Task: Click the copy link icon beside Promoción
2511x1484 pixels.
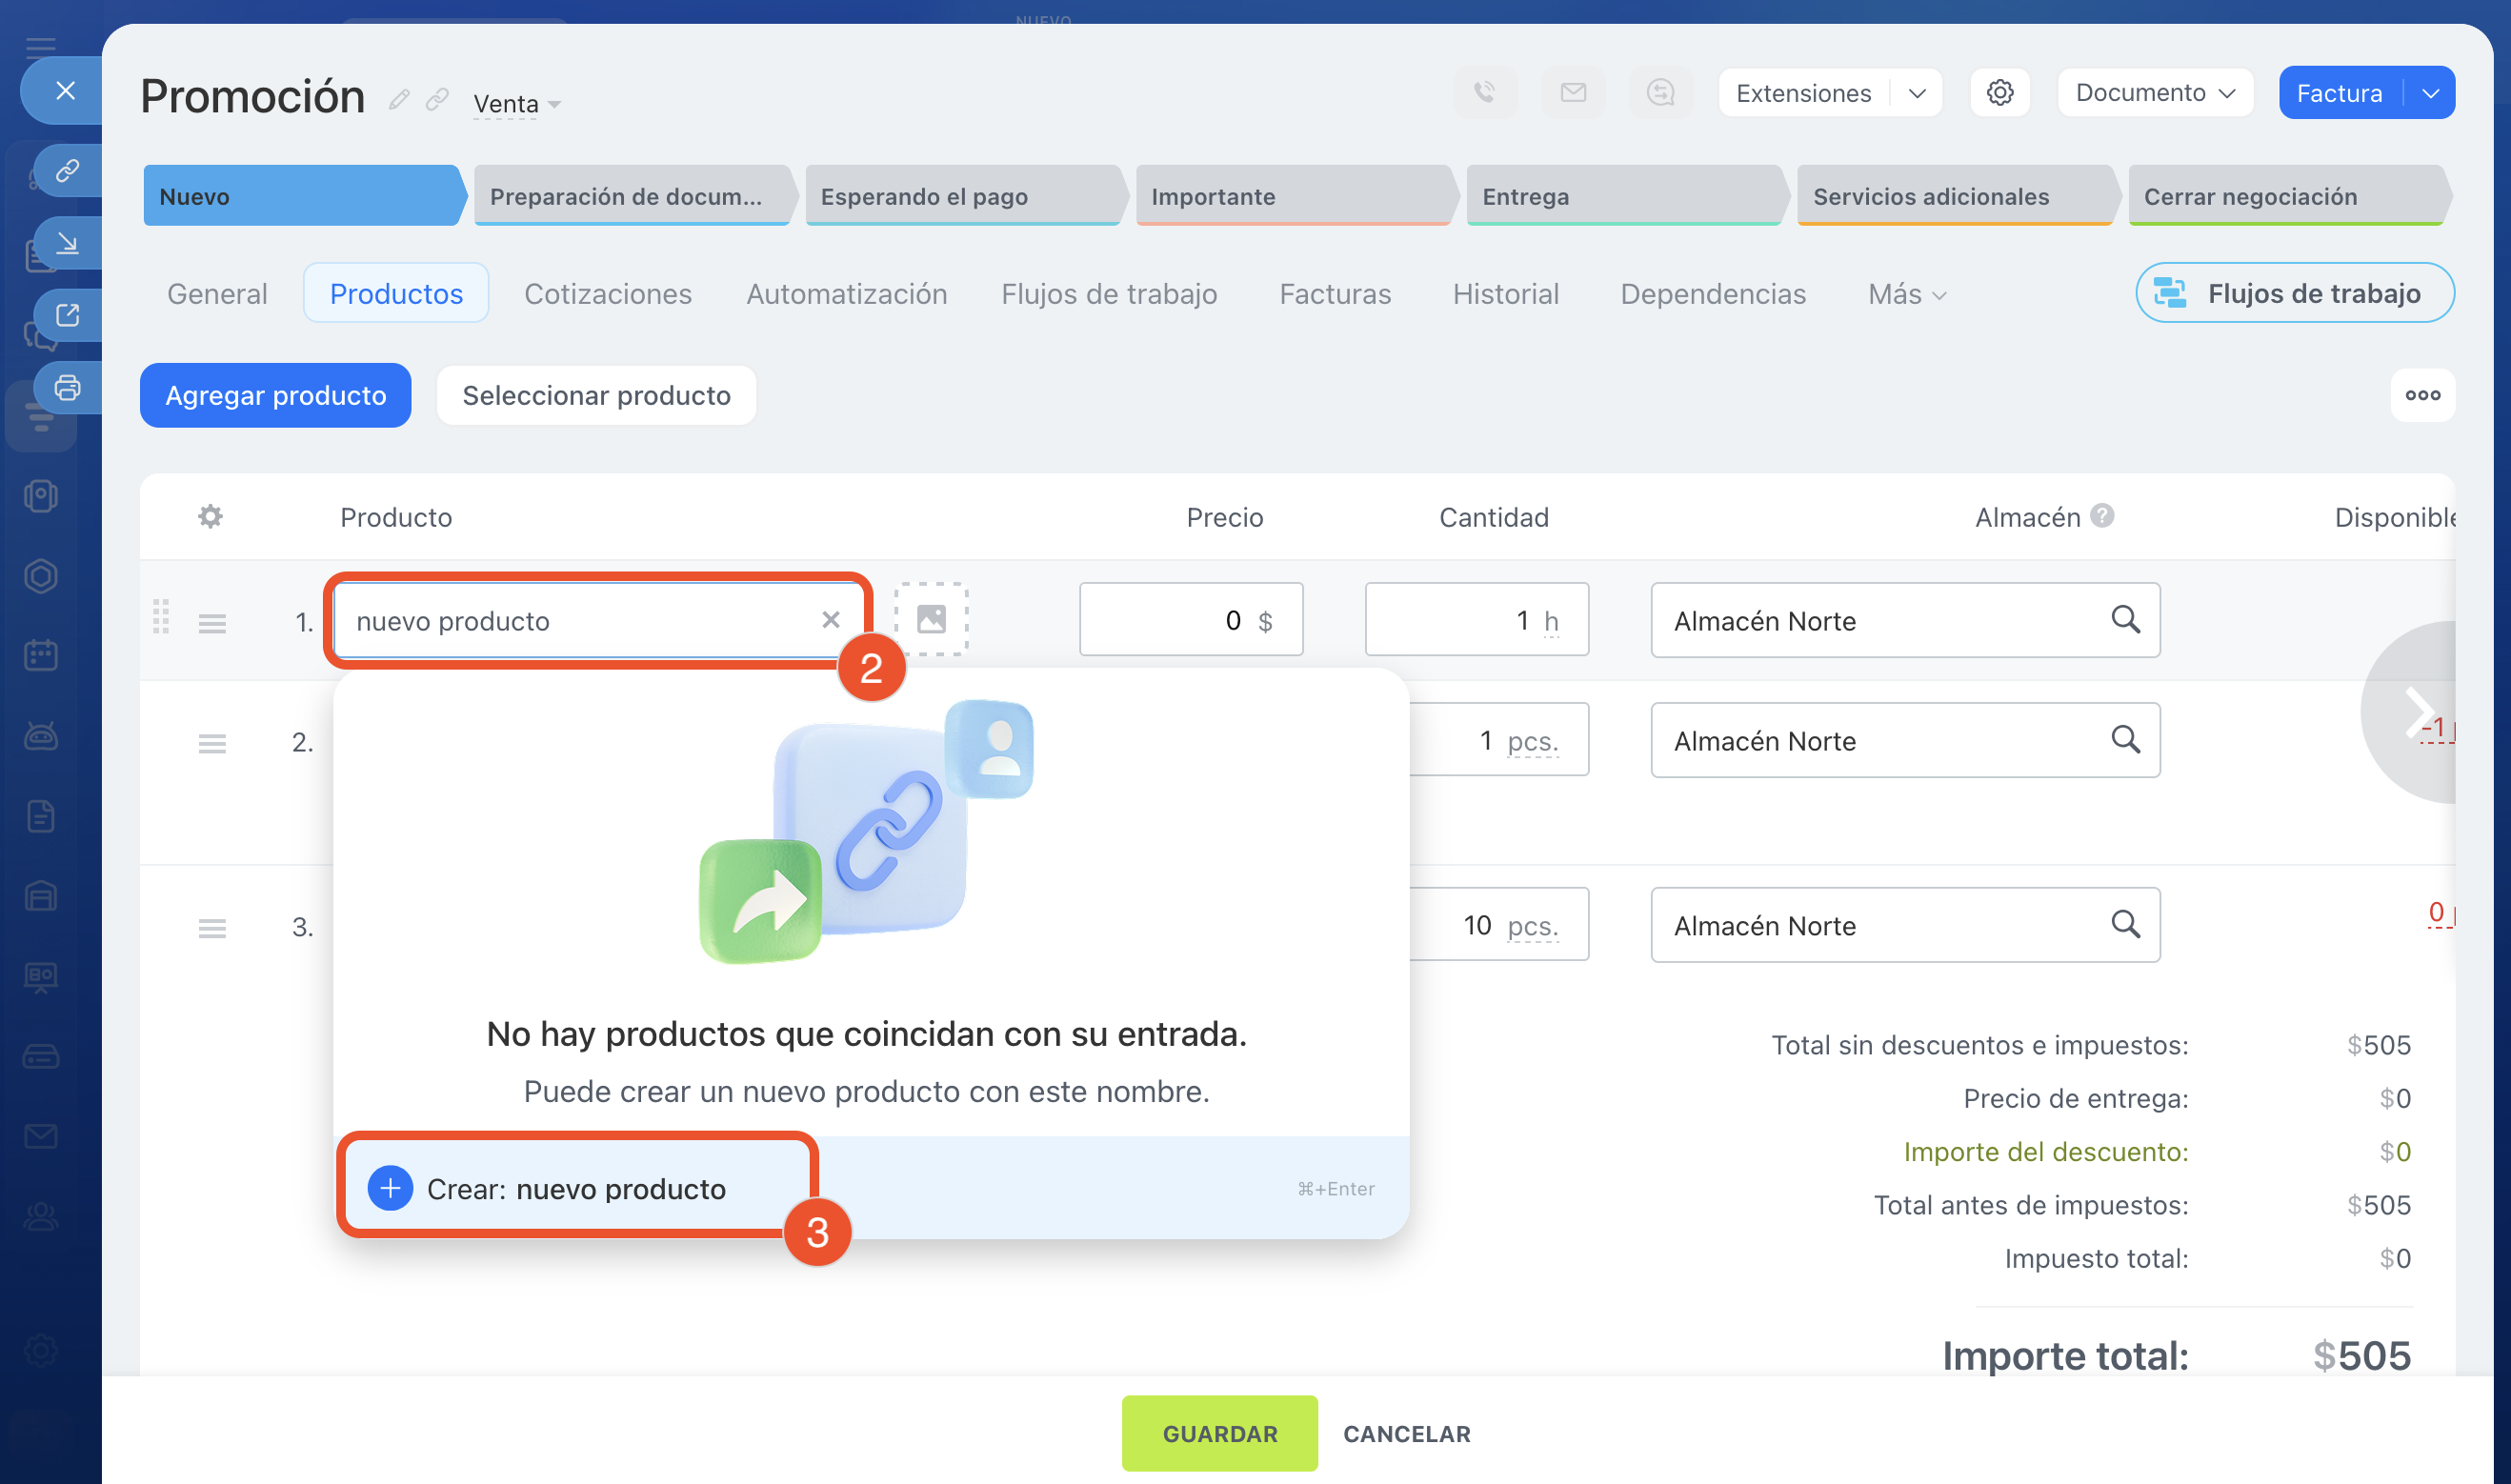Action: [437, 100]
